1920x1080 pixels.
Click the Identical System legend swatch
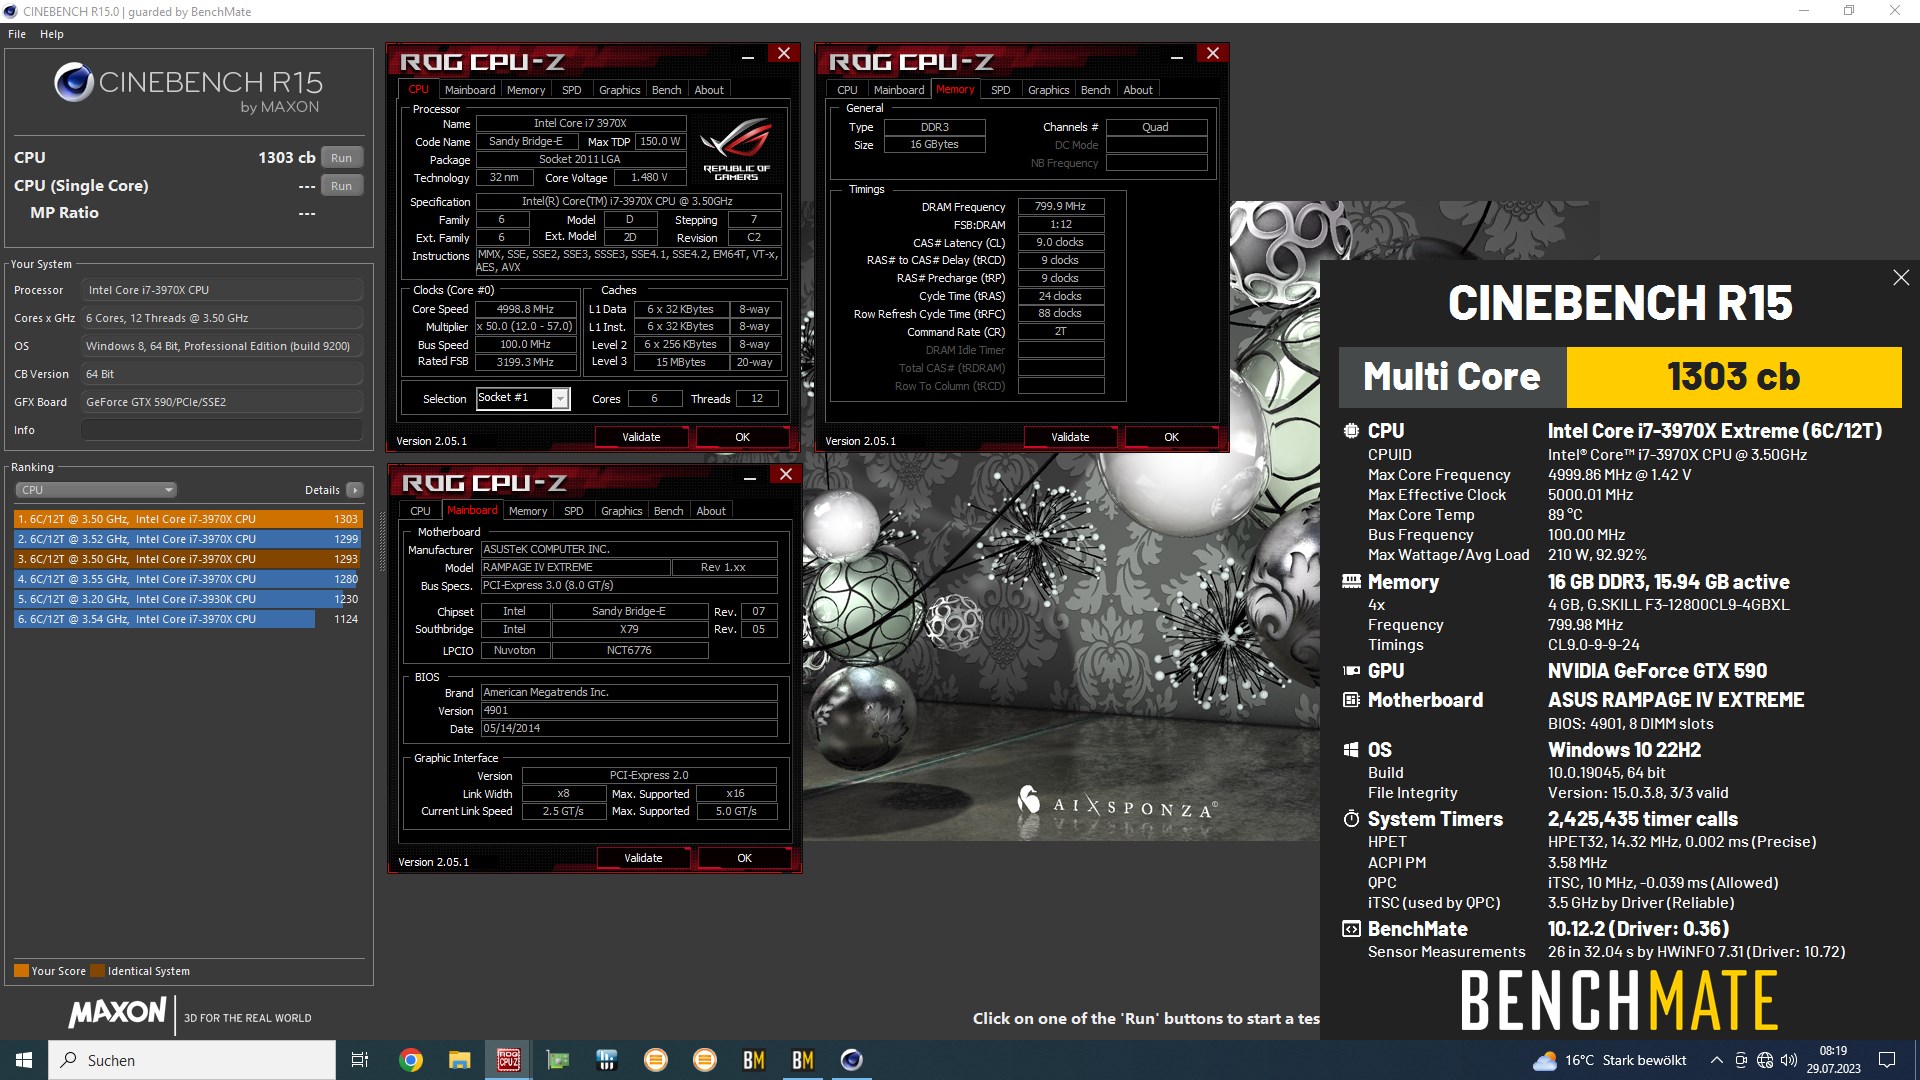click(97, 971)
